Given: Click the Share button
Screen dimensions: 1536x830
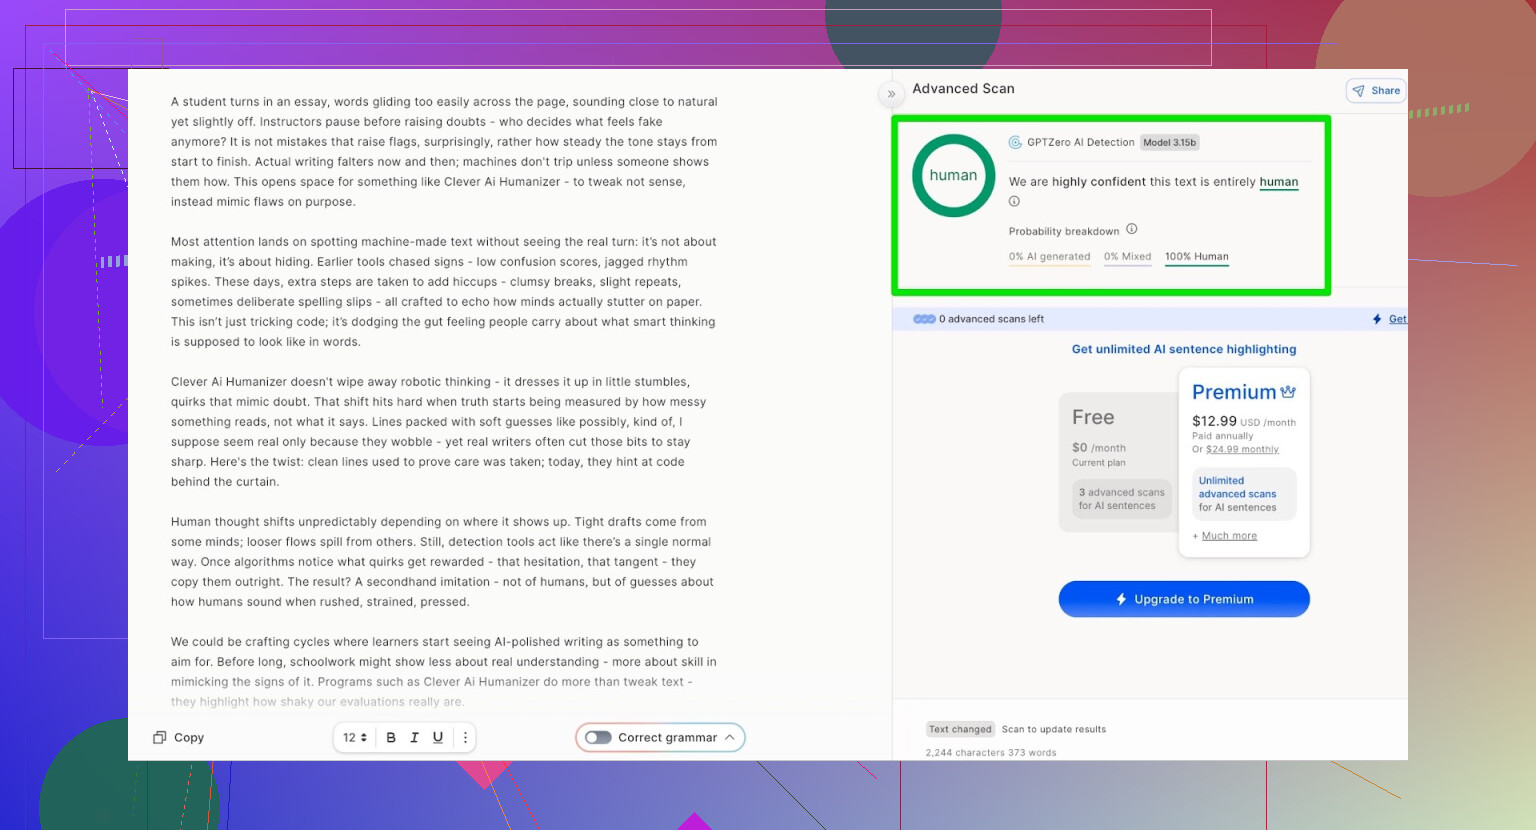Looking at the screenshot, I should pos(1376,91).
